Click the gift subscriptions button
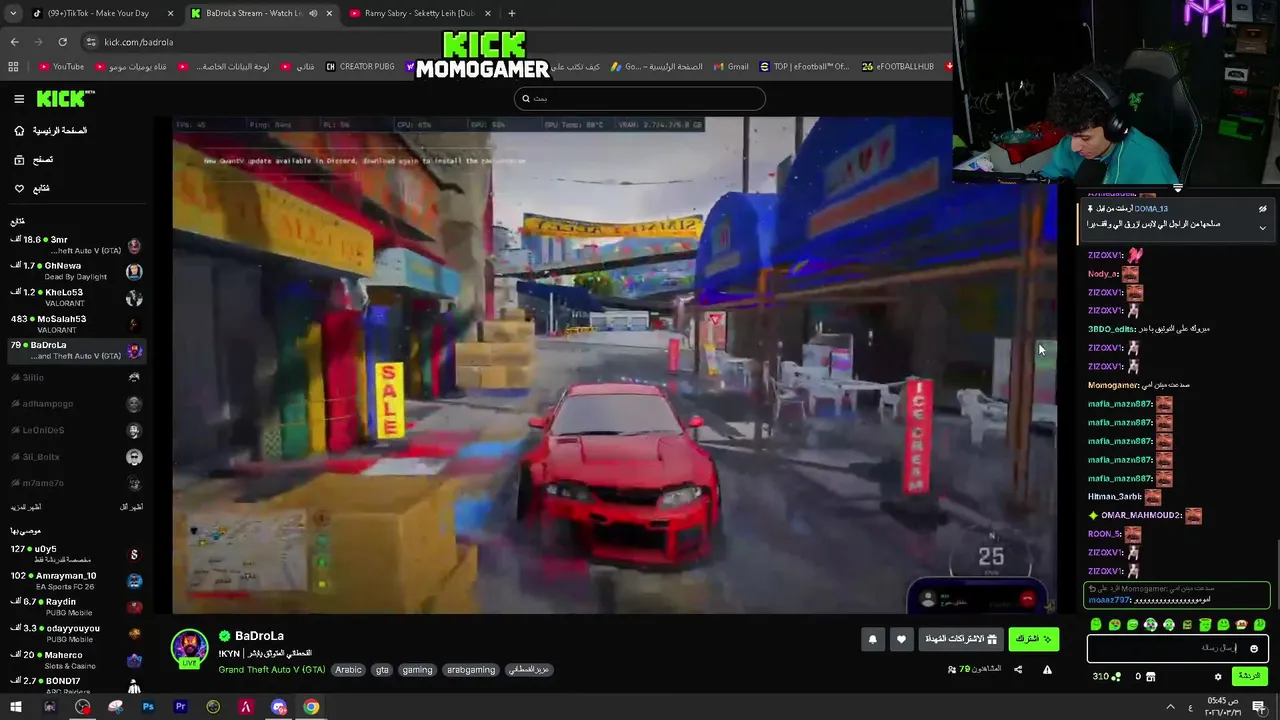Screen dimensions: 1280x720 coord(962,640)
